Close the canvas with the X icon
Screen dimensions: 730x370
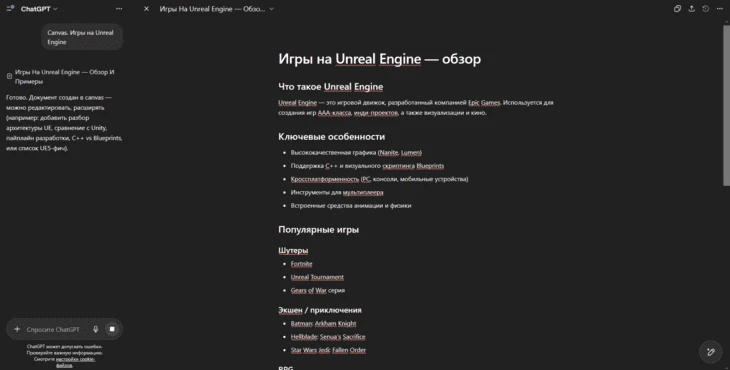click(x=146, y=9)
